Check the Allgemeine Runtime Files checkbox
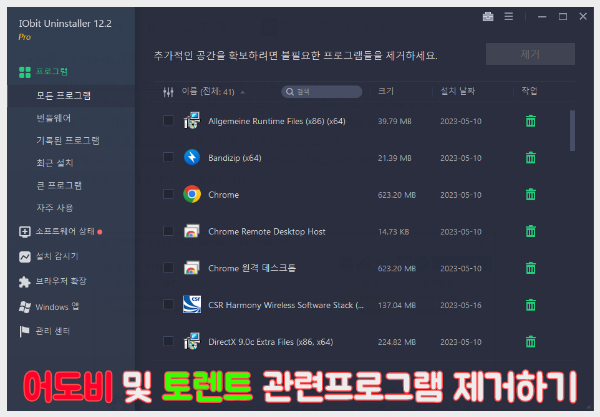 coord(168,121)
